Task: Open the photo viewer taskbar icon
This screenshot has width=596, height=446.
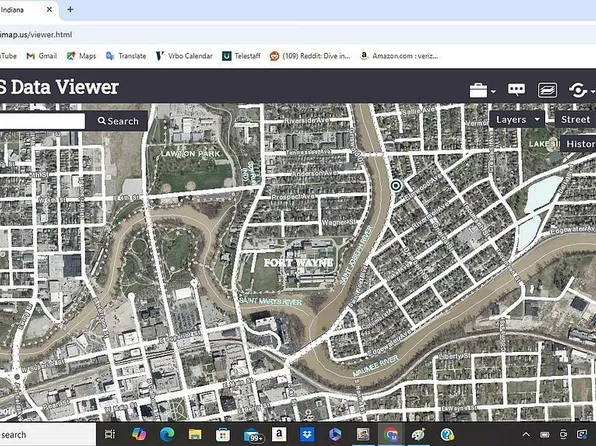Action: (363, 434)
